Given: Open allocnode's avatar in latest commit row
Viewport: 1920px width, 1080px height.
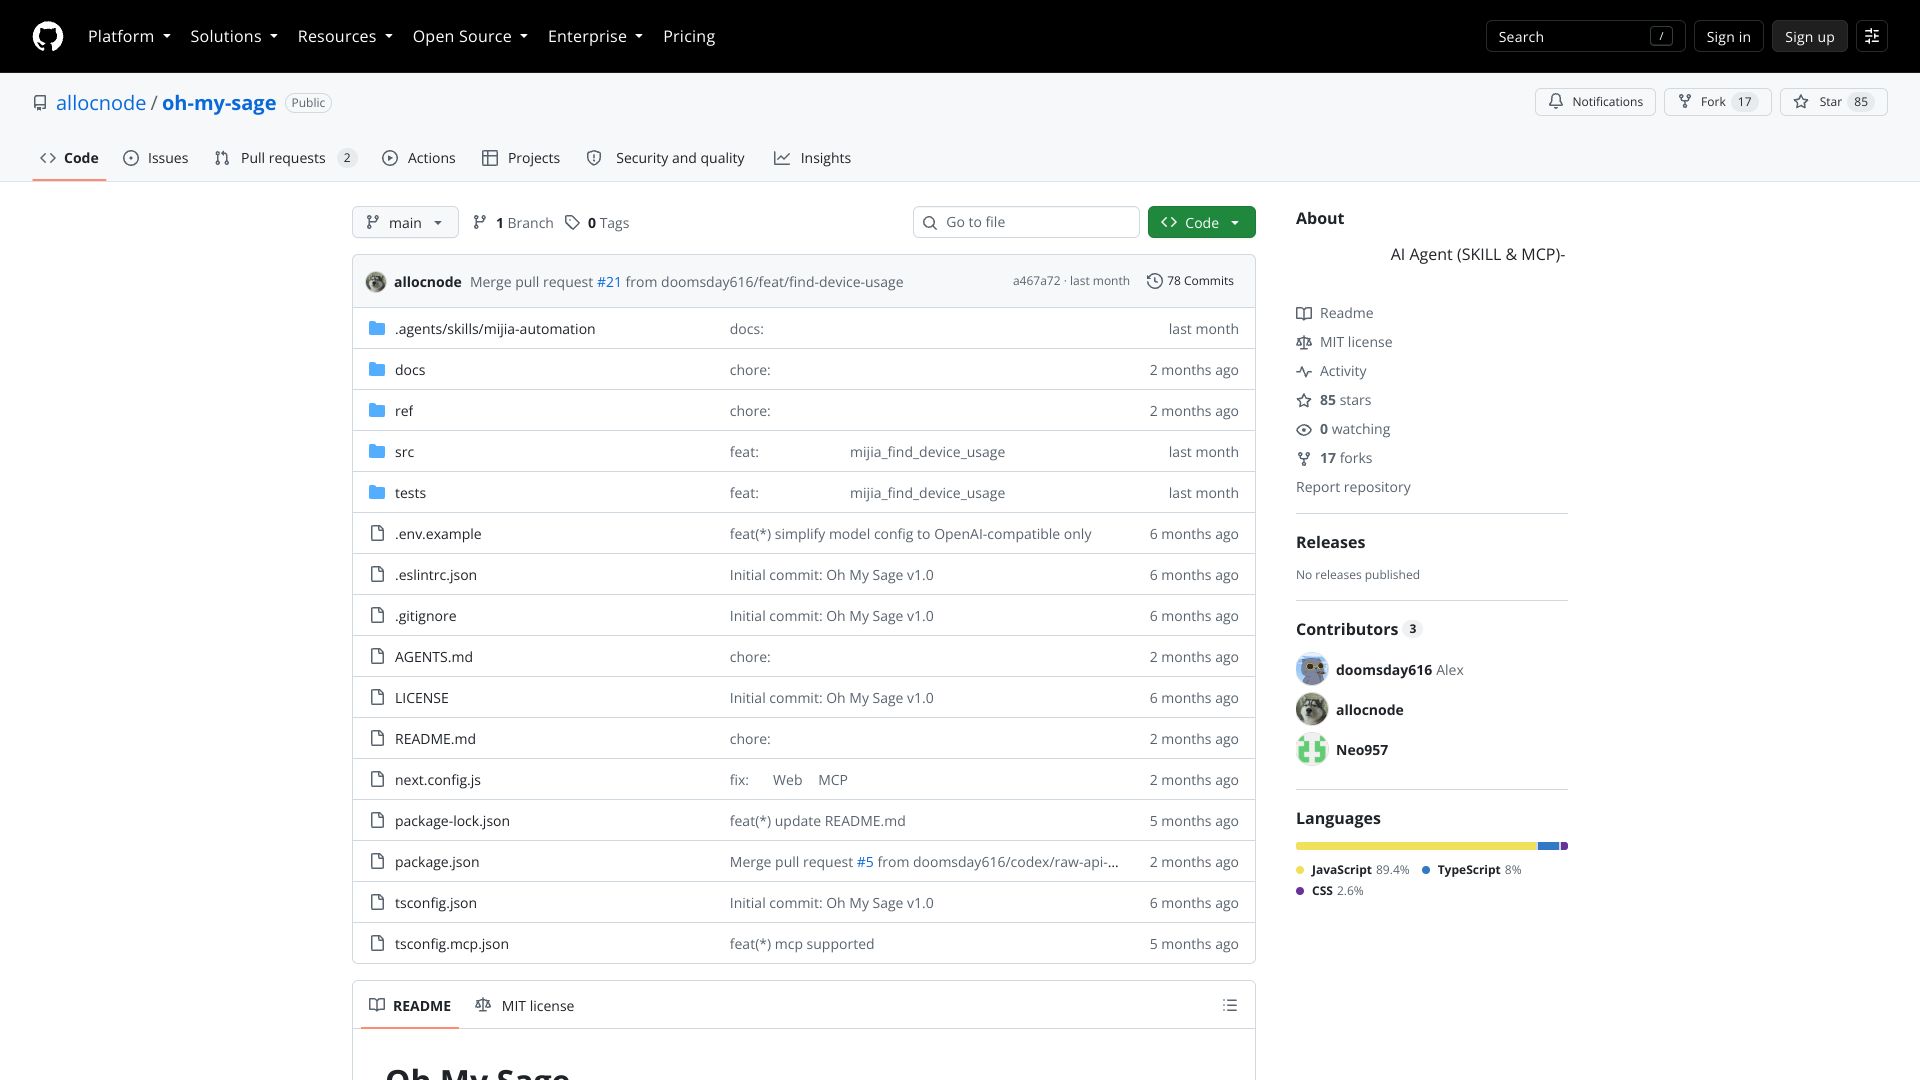Looking at the screenshot, I should point(376,282).
